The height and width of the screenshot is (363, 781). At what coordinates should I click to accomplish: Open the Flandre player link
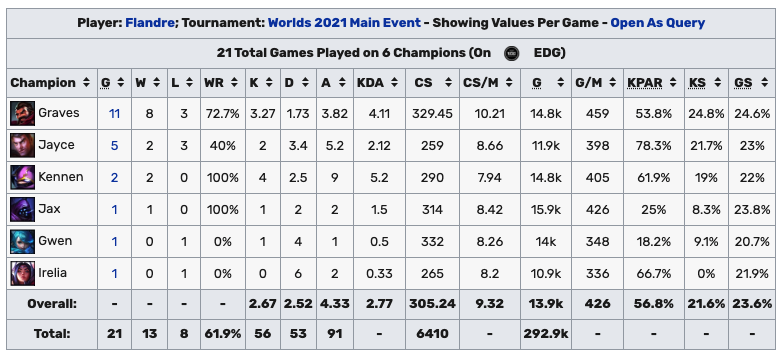coord(149,23)
